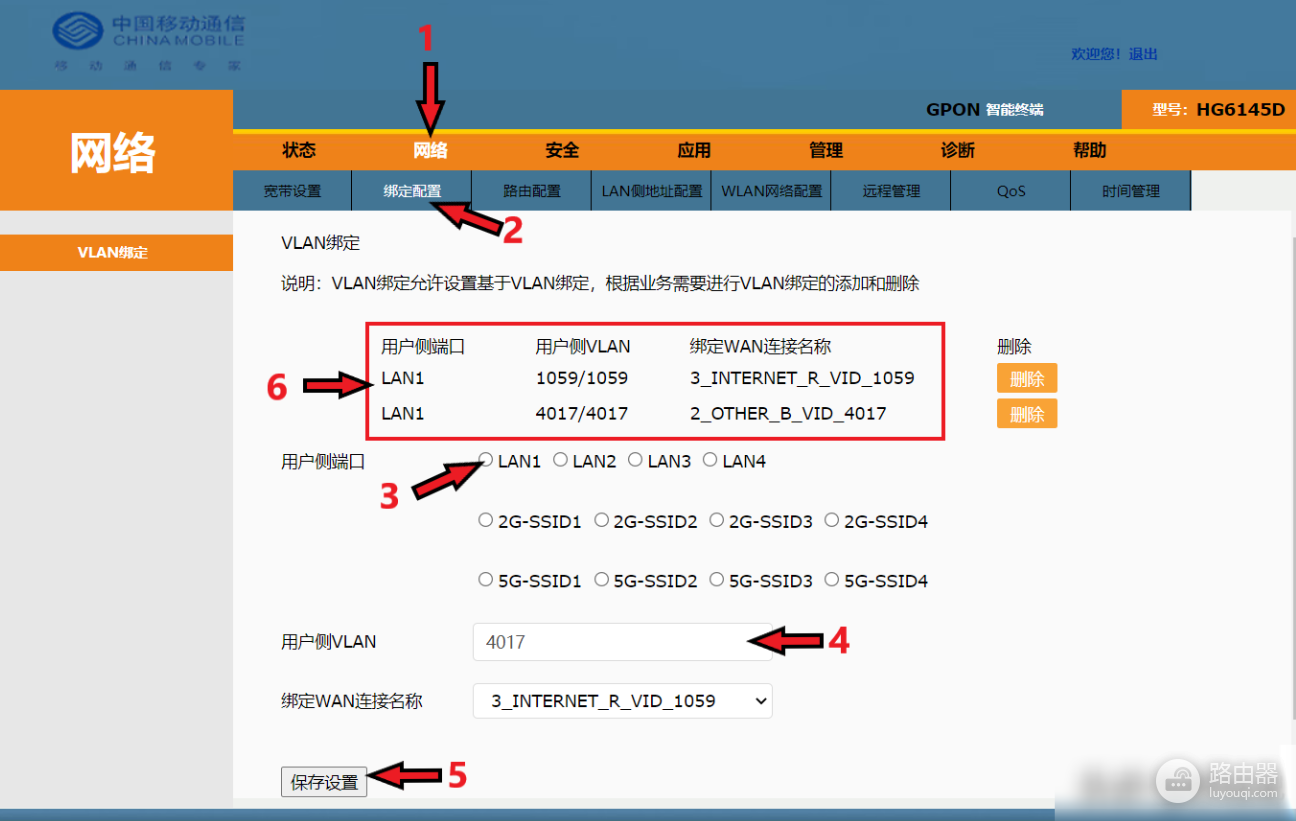
Task: Switch to the 时间管理 tab
Action: [x=1131, y=191]
